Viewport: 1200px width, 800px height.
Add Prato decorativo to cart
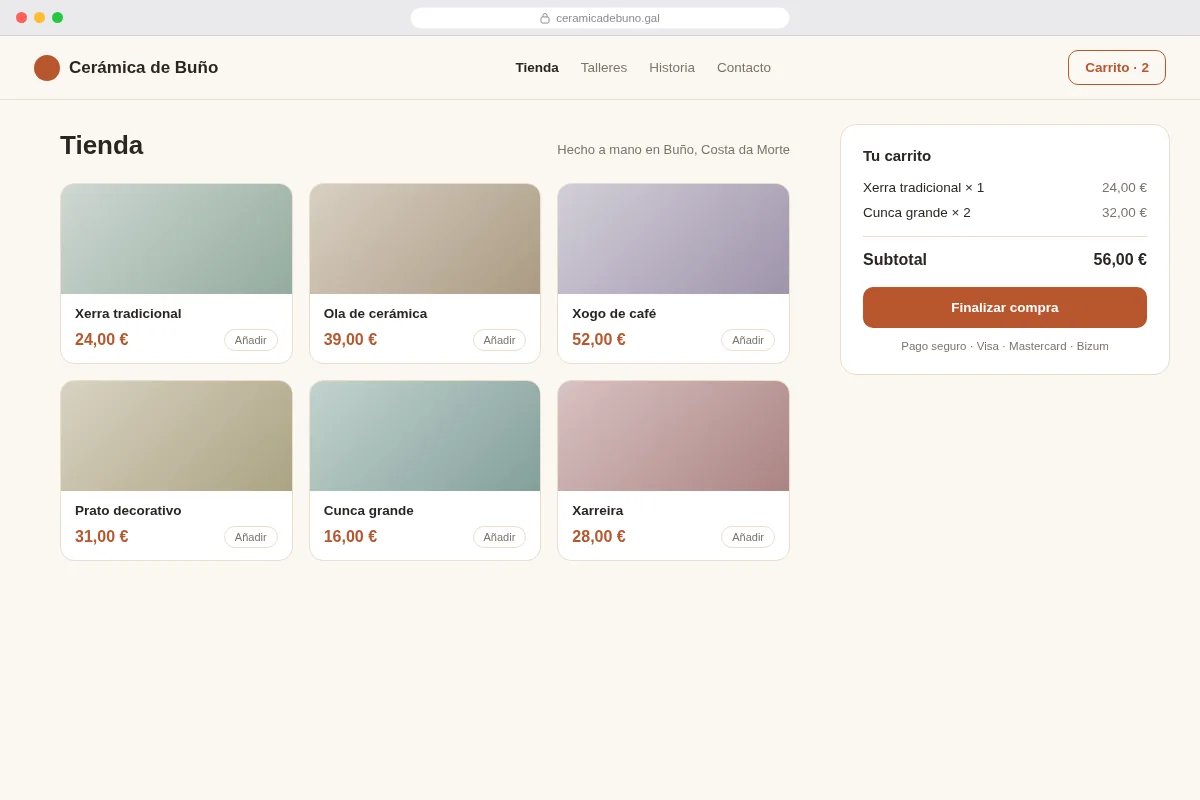tap(251, 537)
